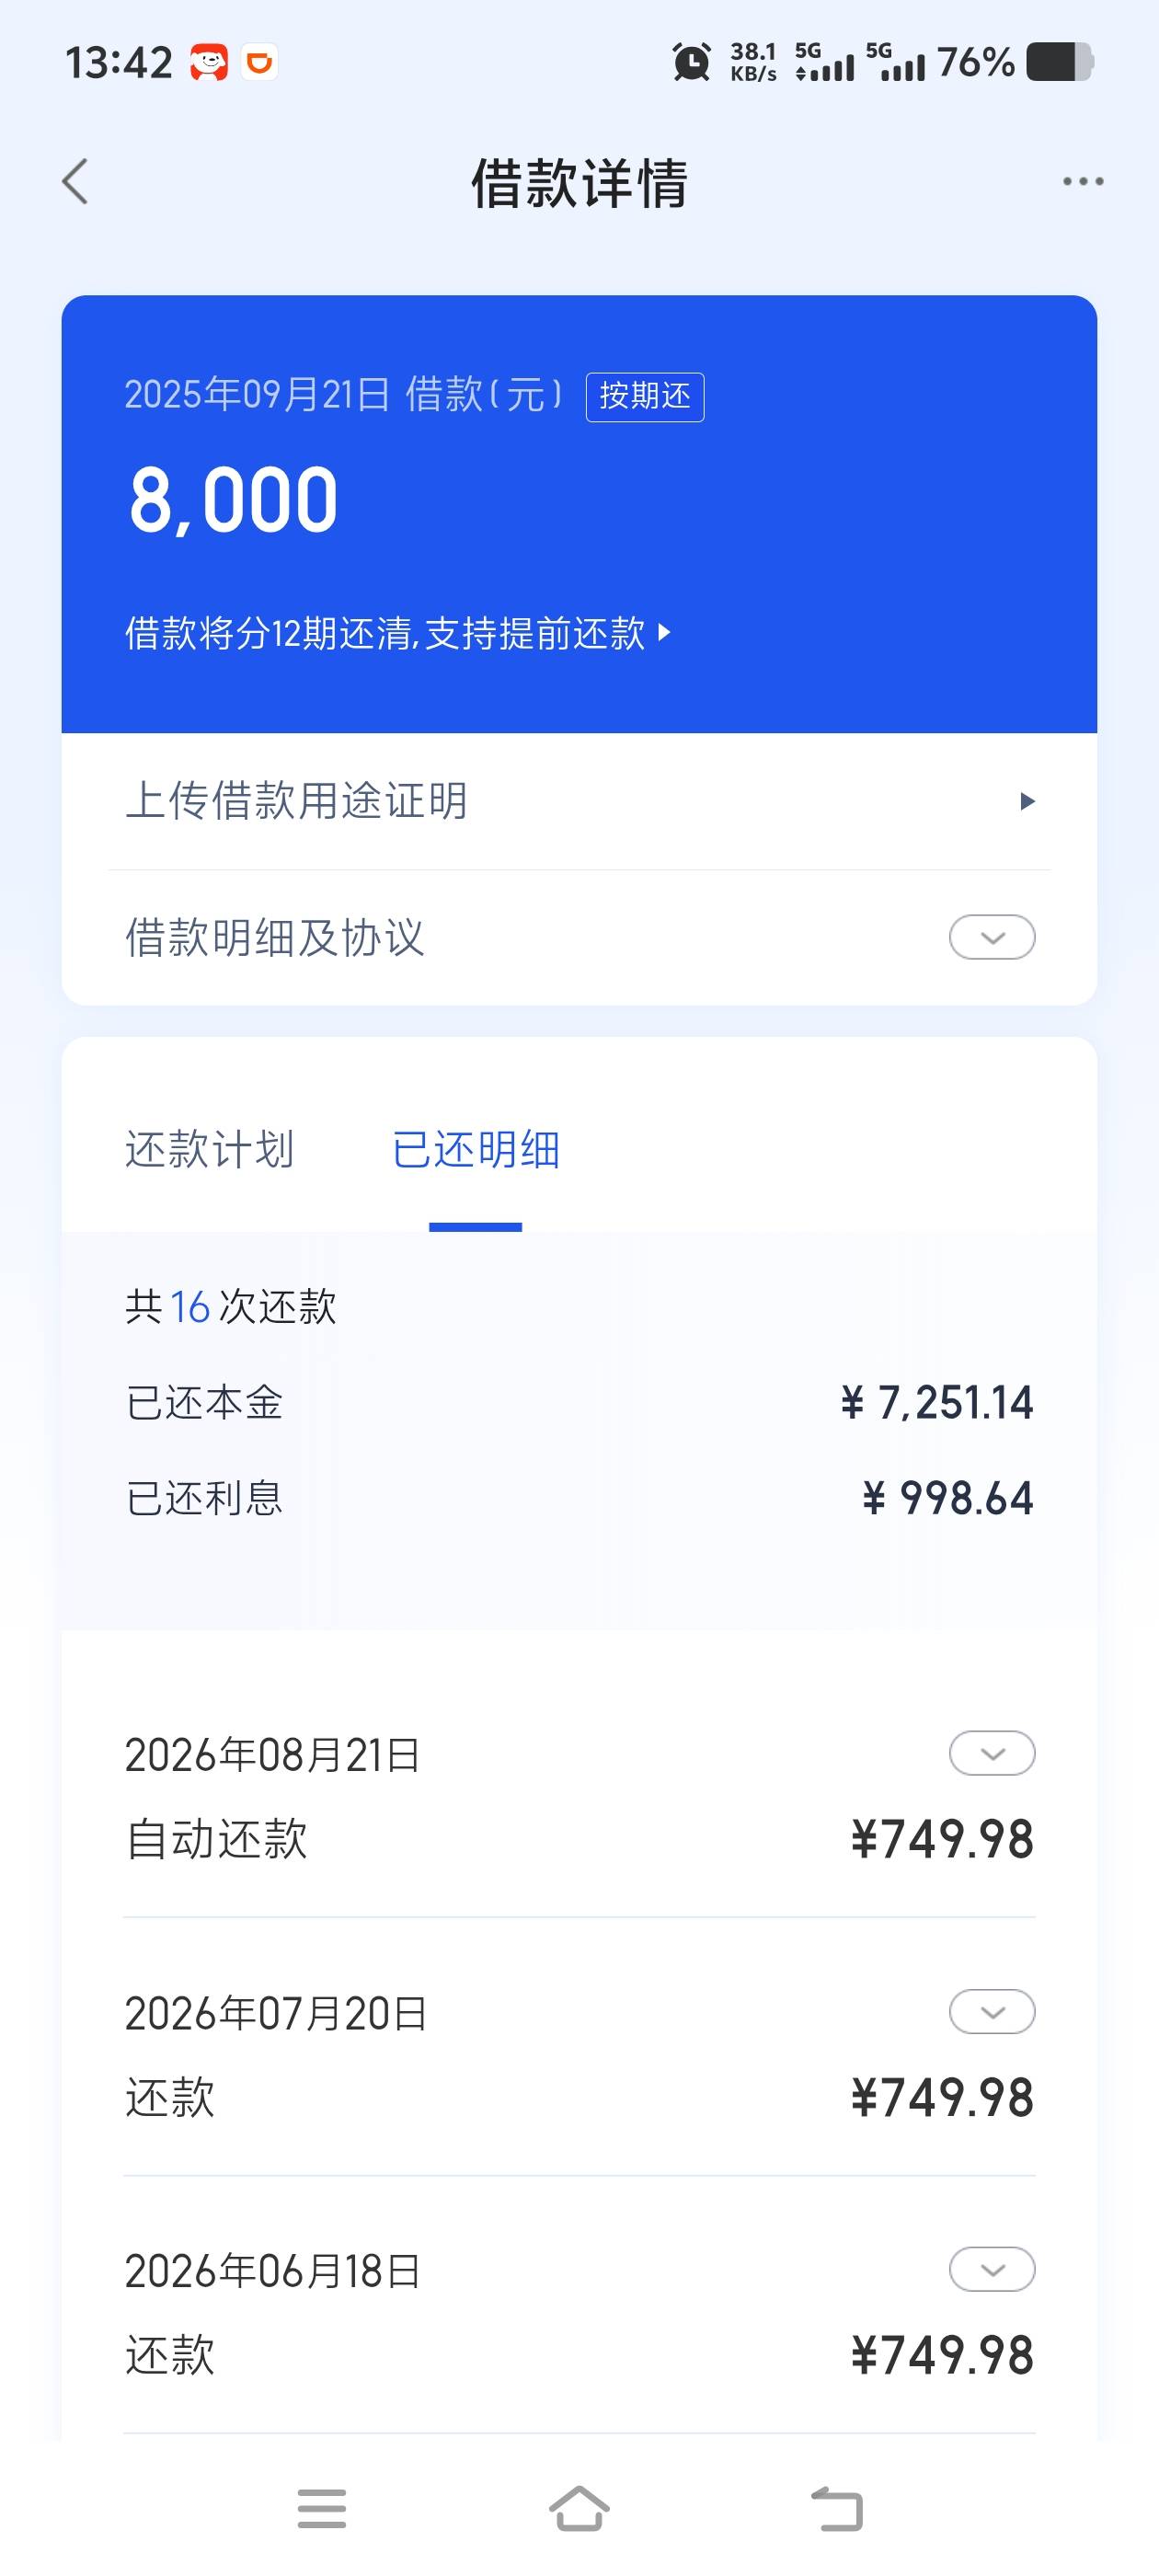Expand the 2026年07月20日 repayment details
Screen dimensions: 1159x2576
tap(992, 2012)
